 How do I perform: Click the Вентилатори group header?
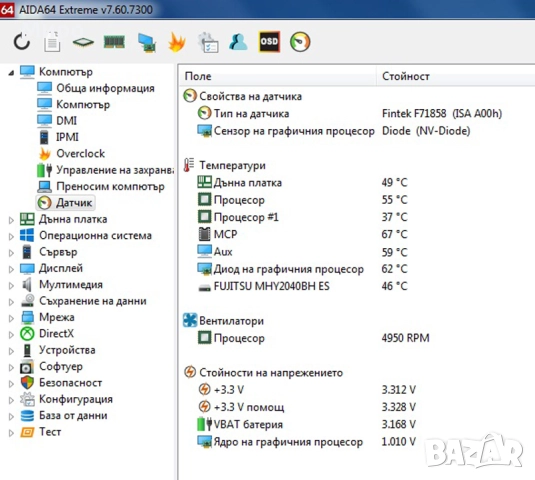pyautogui.click(x=223, y=321)
